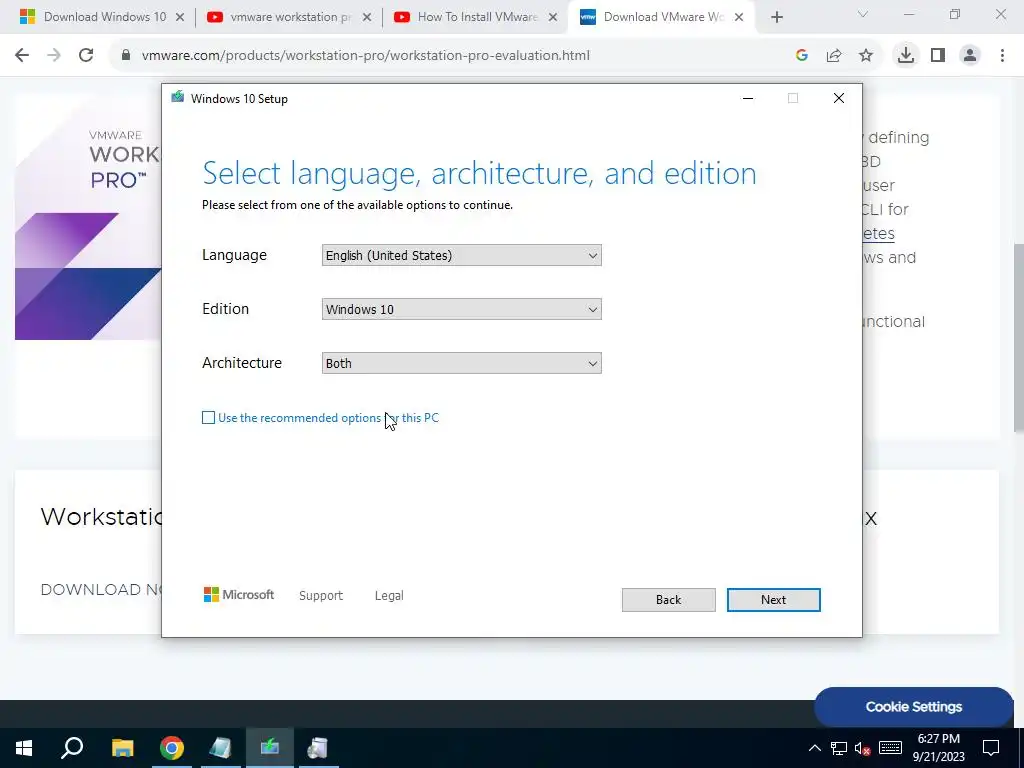Open Chrome tab search chevron
1024x768 pixels.
[x=863, y=14]
